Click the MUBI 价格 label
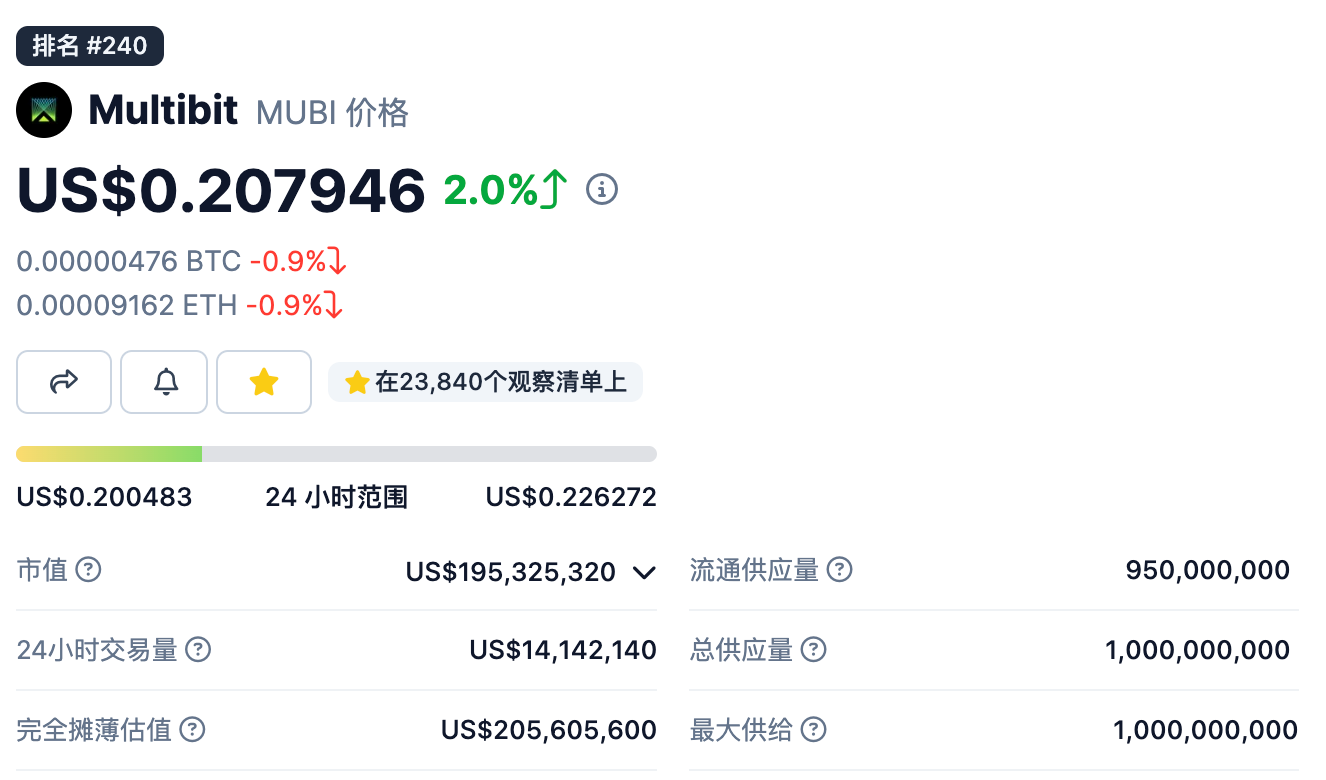The height and width of the screenshot is (780, 1326). [x=331, y=112]
